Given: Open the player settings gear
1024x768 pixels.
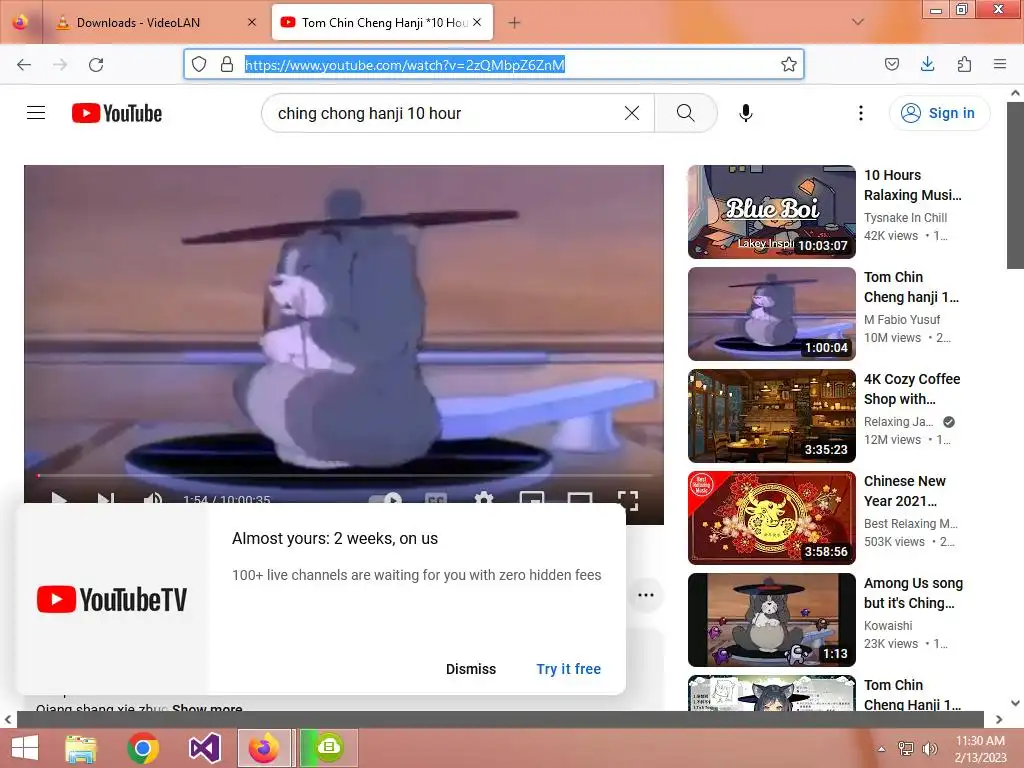Looking at the screenshot, I should 483,498.
